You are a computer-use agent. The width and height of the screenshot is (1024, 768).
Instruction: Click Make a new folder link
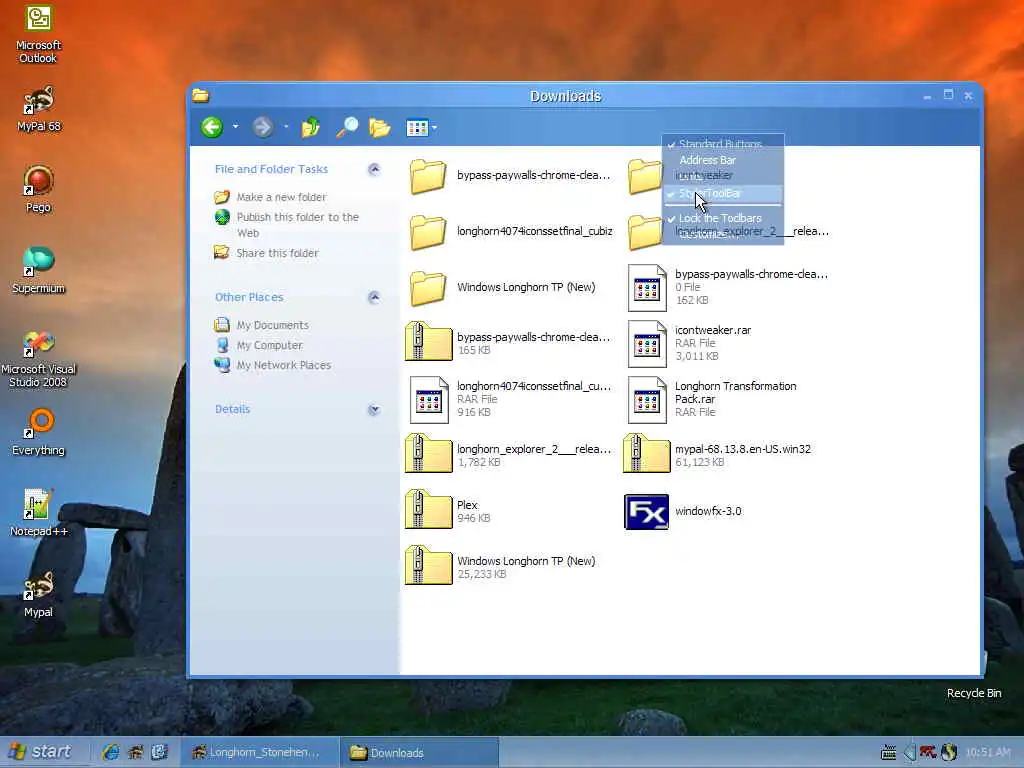[x=281, y=197]
